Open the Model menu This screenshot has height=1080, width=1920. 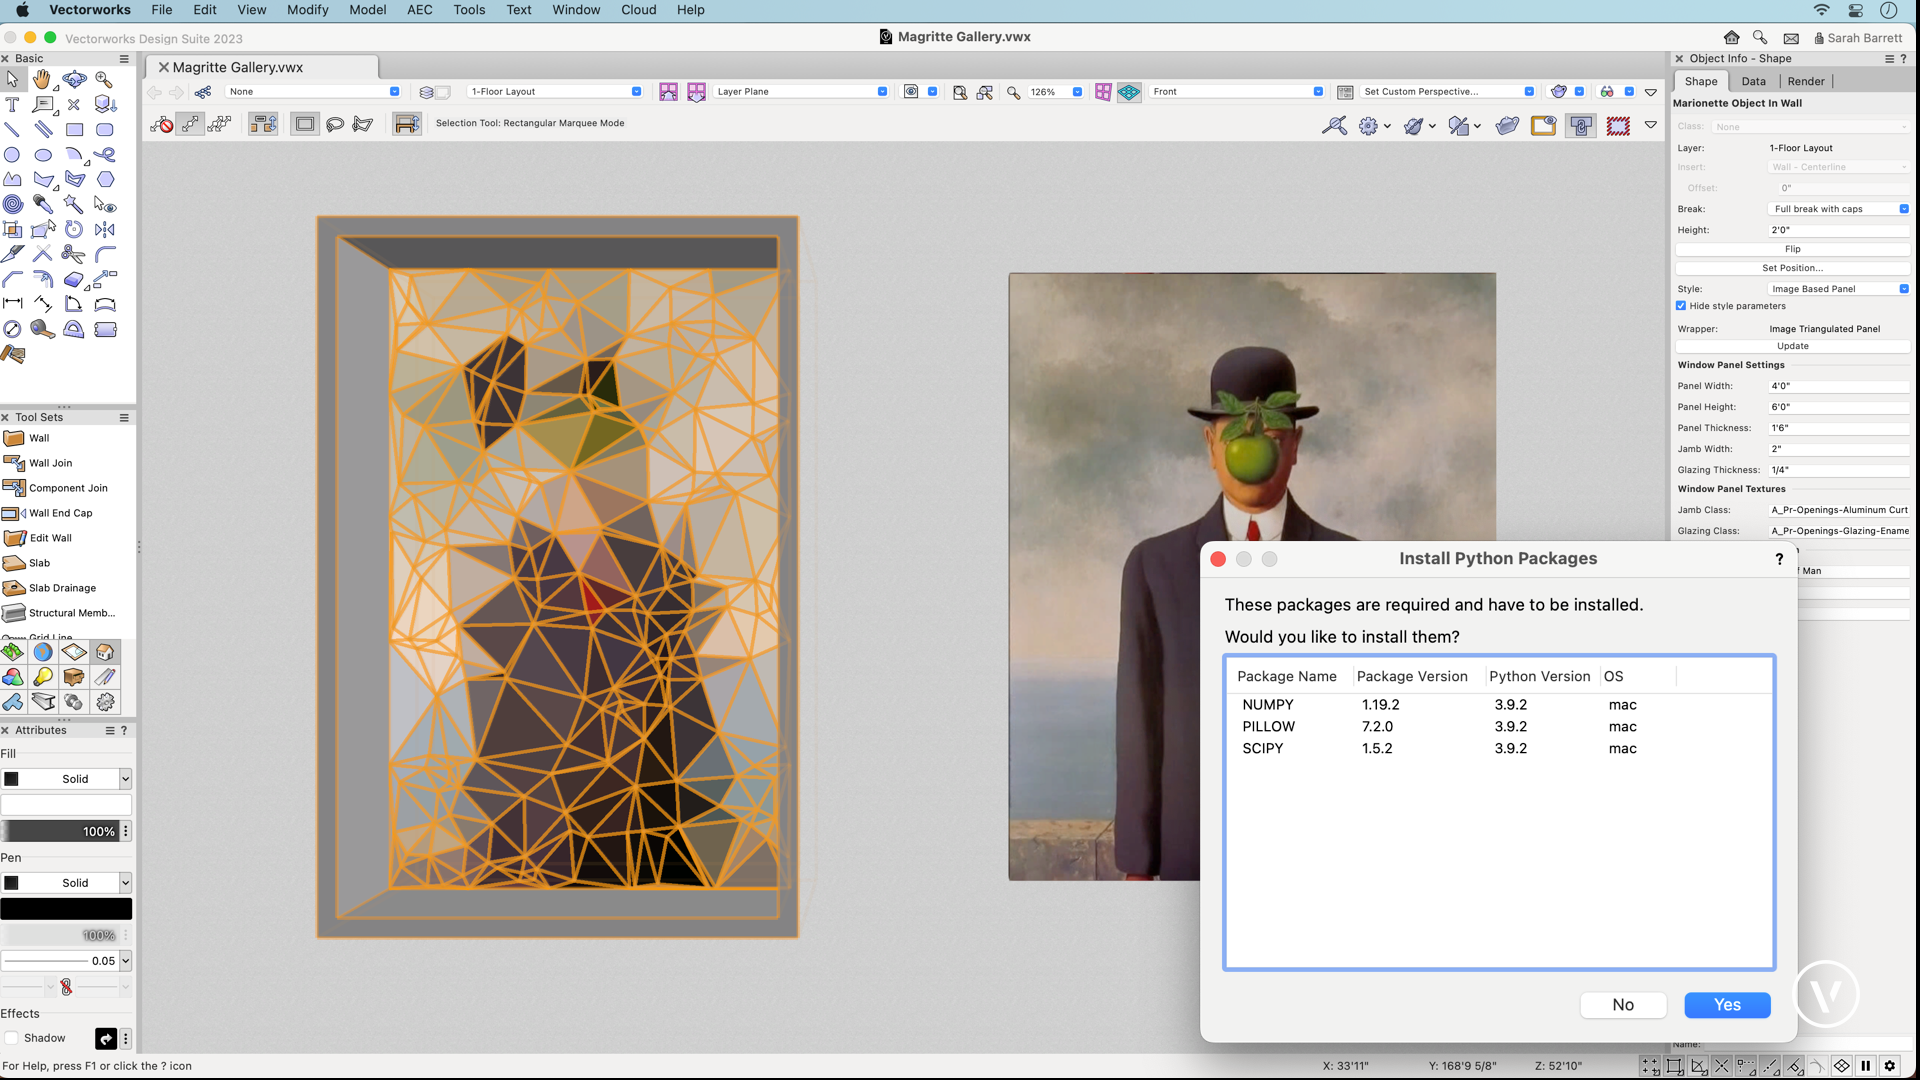pos(367,9)
